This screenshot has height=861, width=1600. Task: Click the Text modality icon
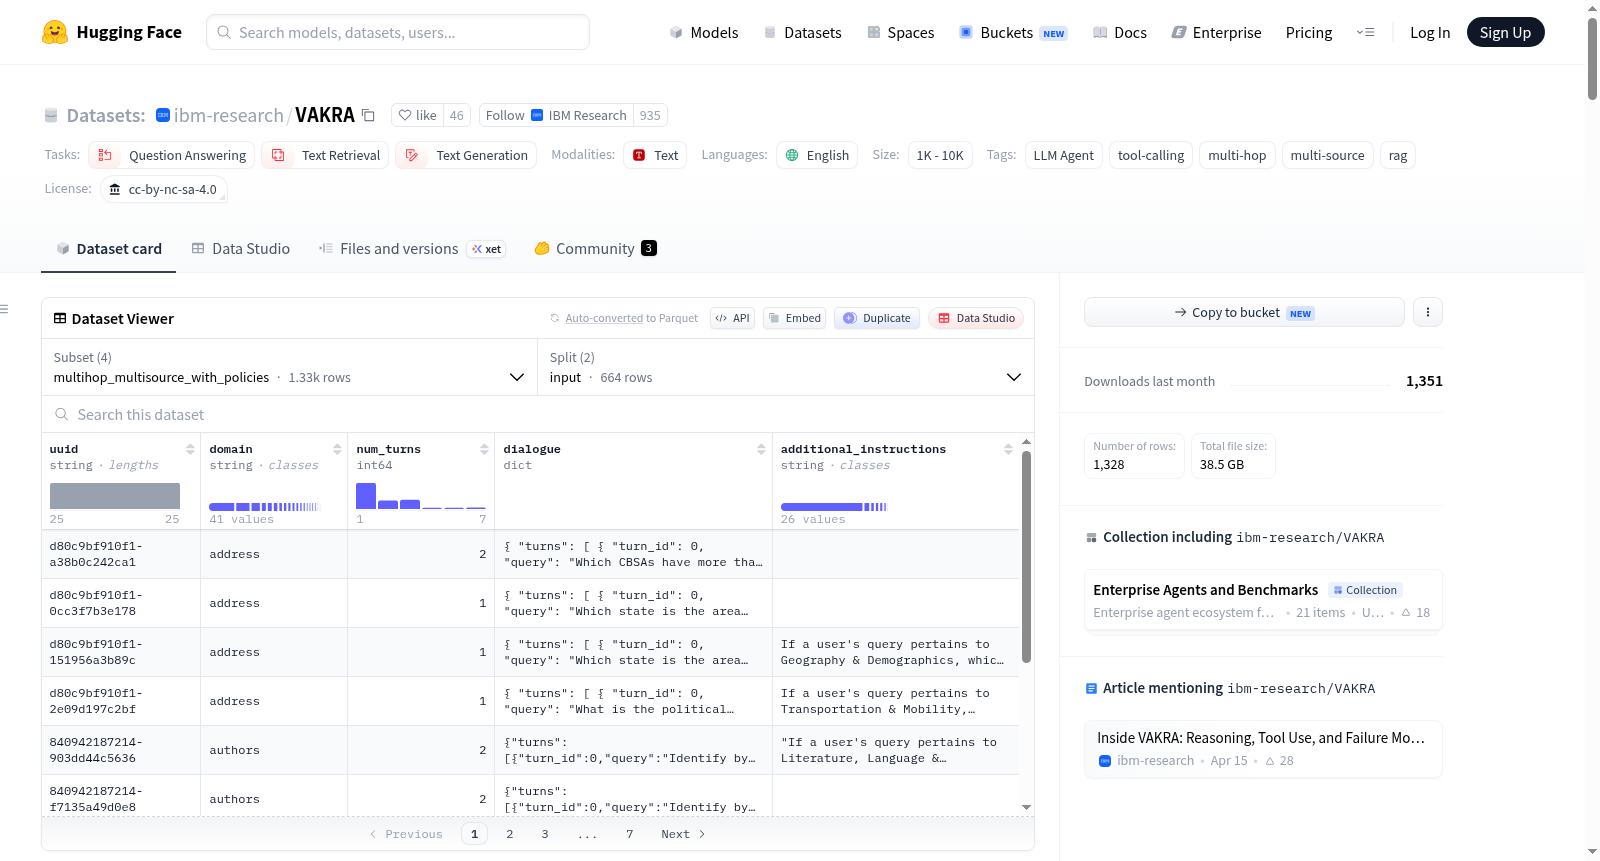pyautogui.click(x=639, y=155)
